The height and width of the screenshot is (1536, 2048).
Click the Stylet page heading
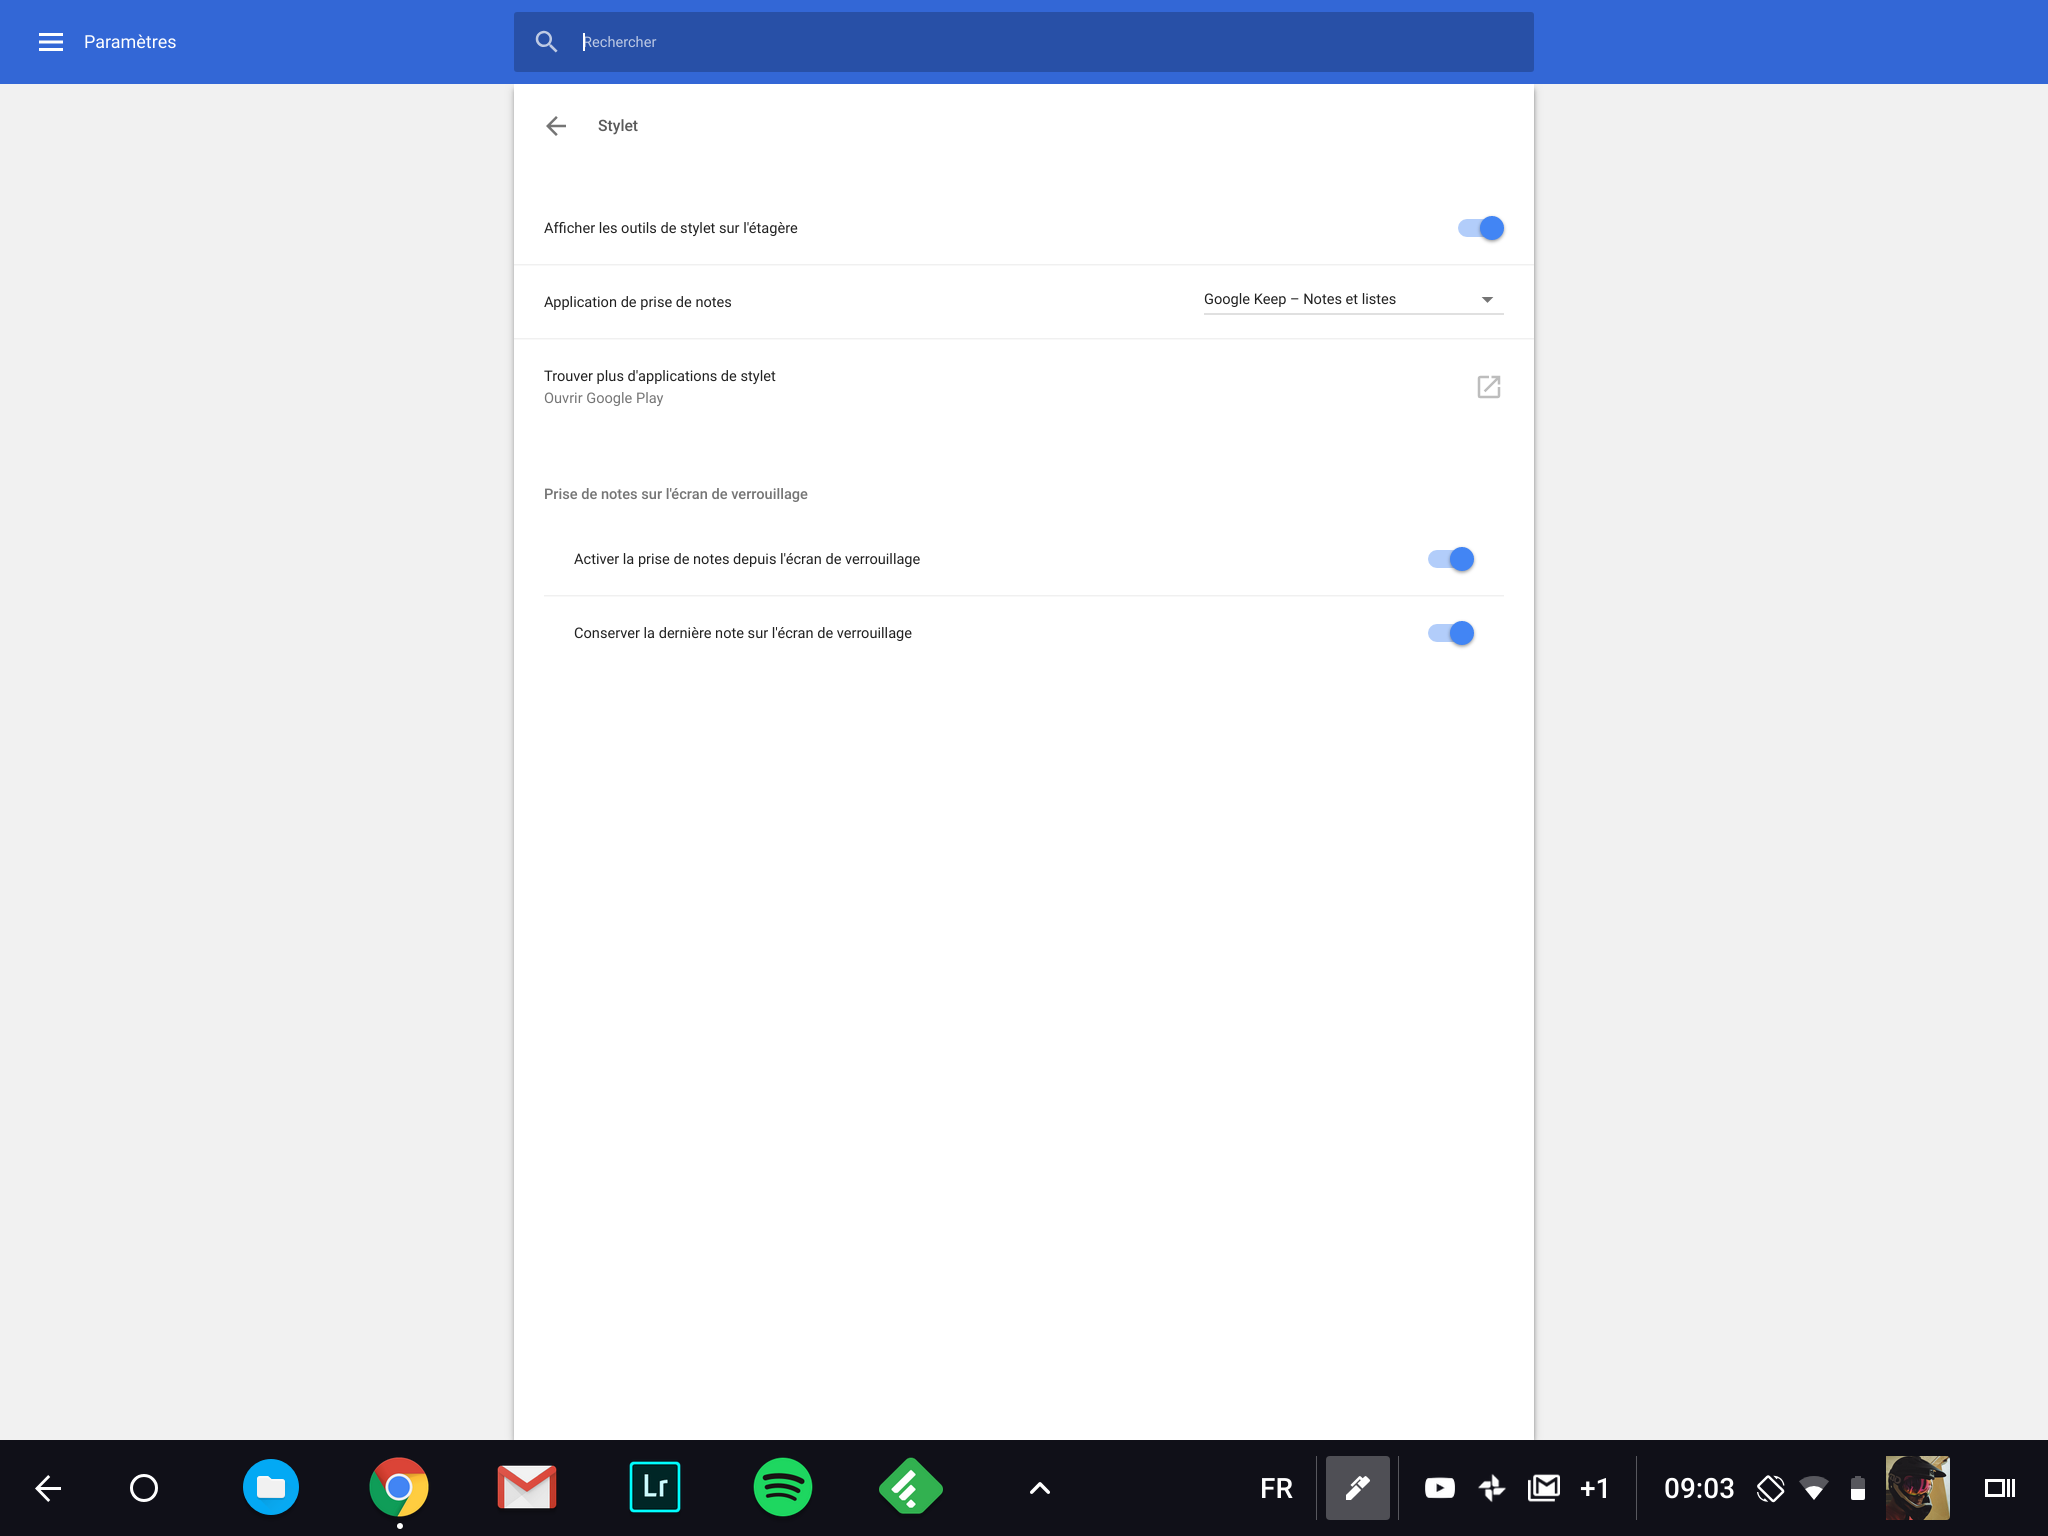point(618,126)
